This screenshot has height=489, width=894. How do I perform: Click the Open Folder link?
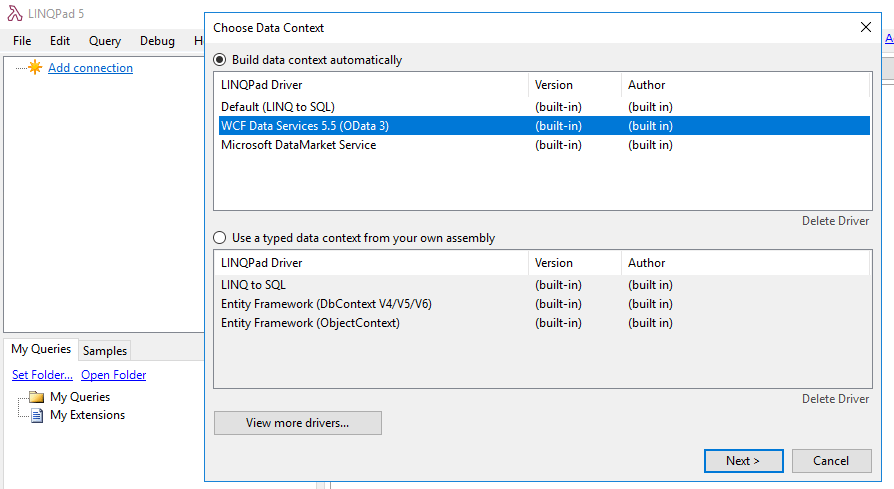pyautogui.click(x=113, y=375)
